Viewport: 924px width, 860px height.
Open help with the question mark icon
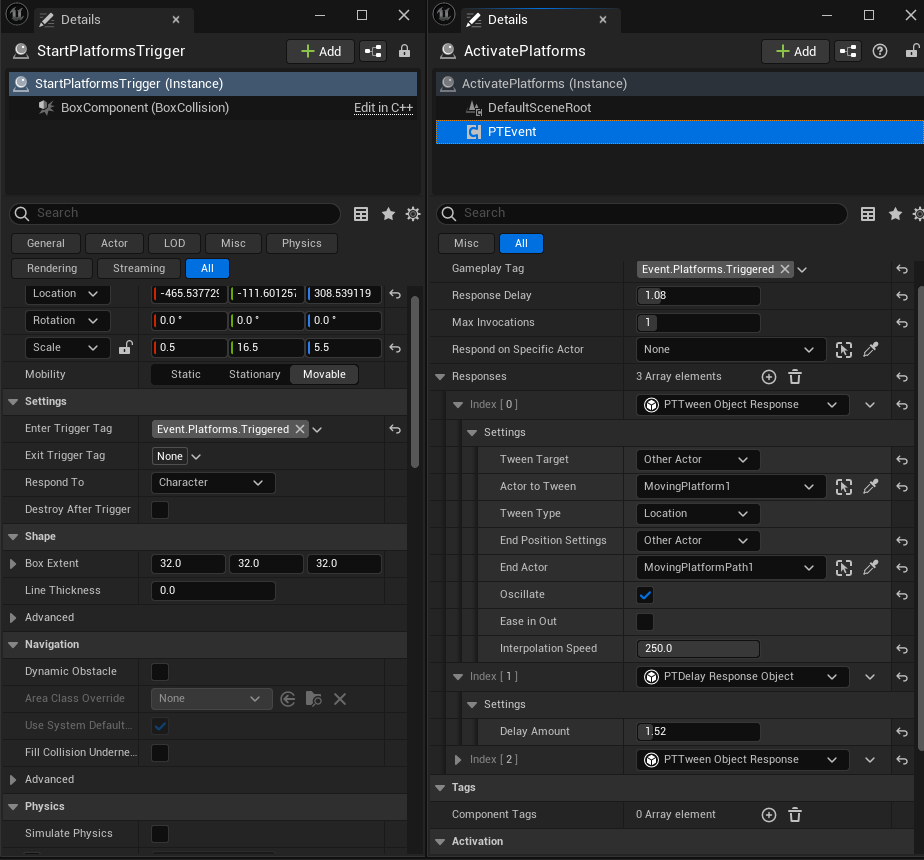pos(878,51)
